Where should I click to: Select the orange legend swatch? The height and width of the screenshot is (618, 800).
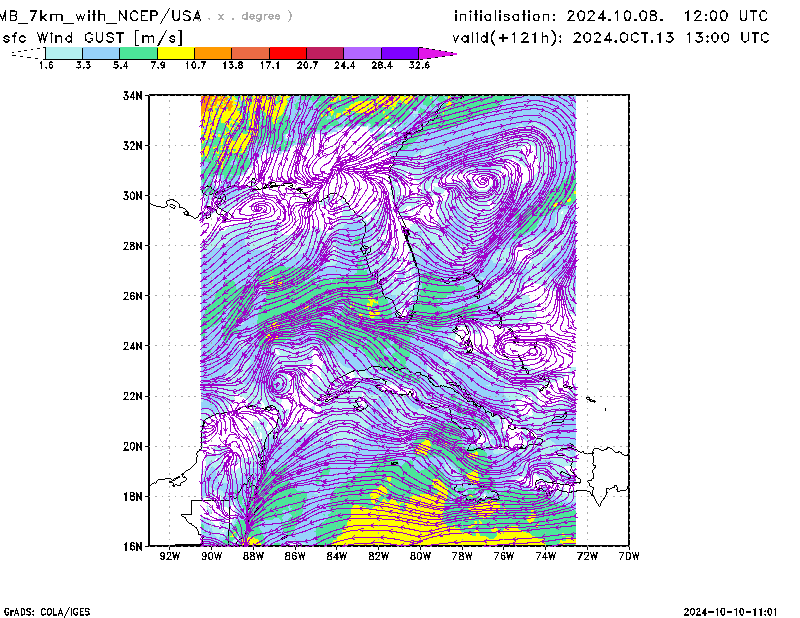tap(213, 53)
